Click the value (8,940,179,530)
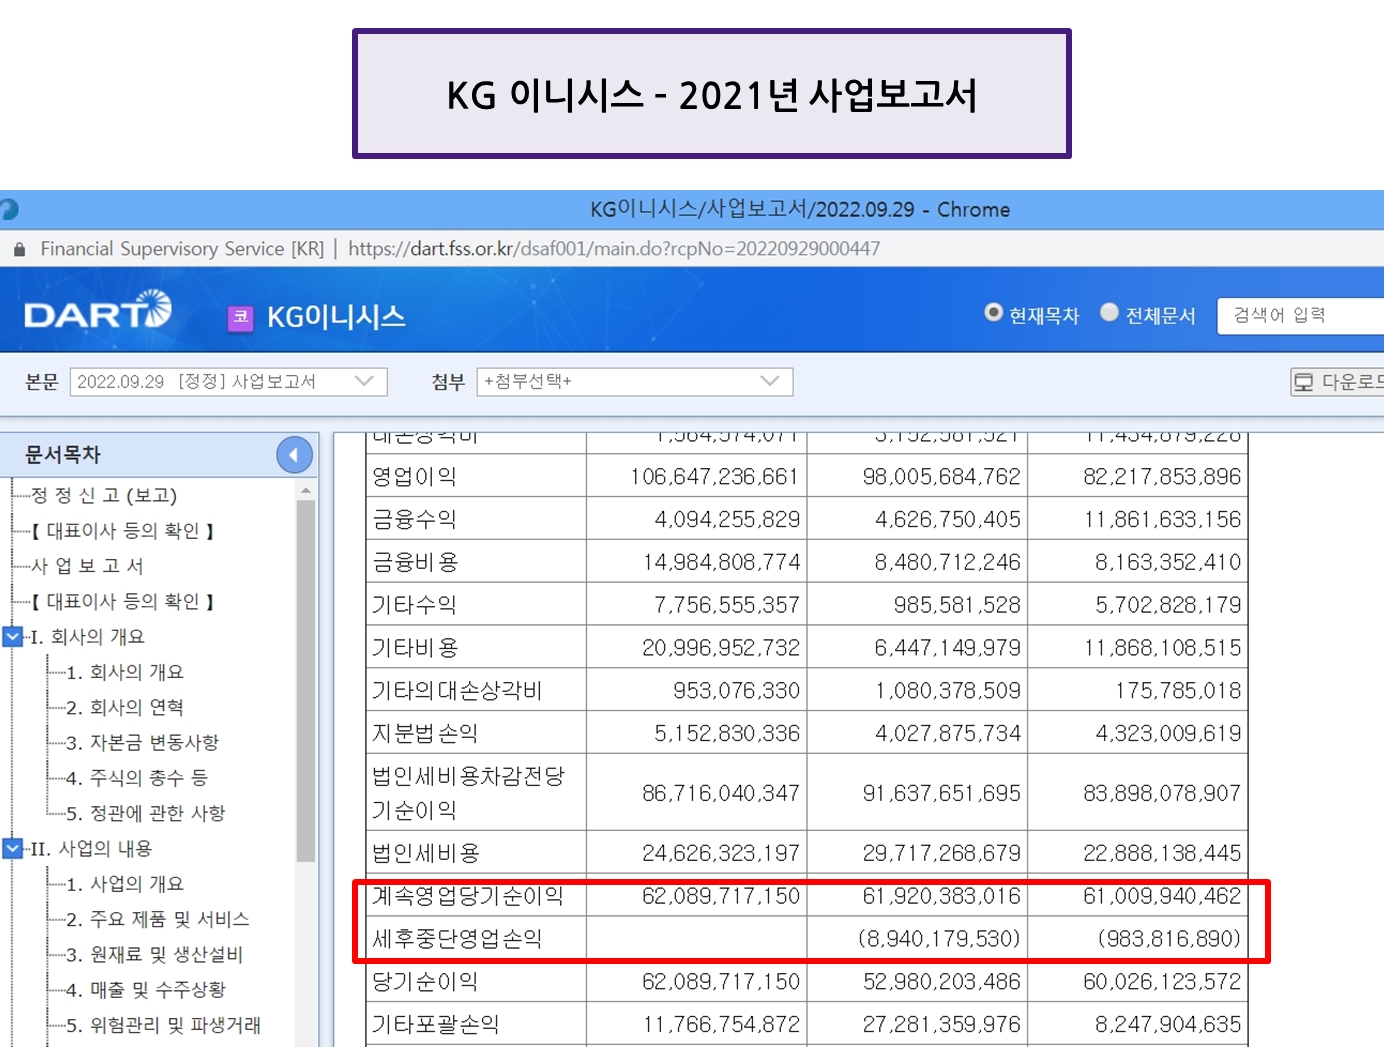 (x=939, y=939)
